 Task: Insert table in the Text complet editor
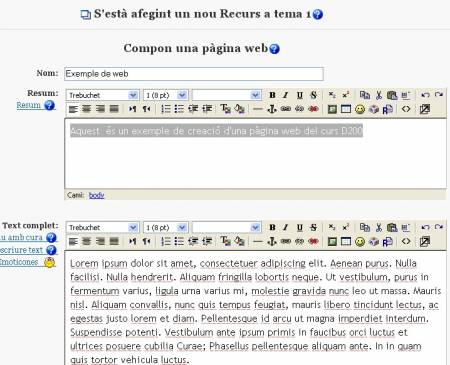(346, 241)
